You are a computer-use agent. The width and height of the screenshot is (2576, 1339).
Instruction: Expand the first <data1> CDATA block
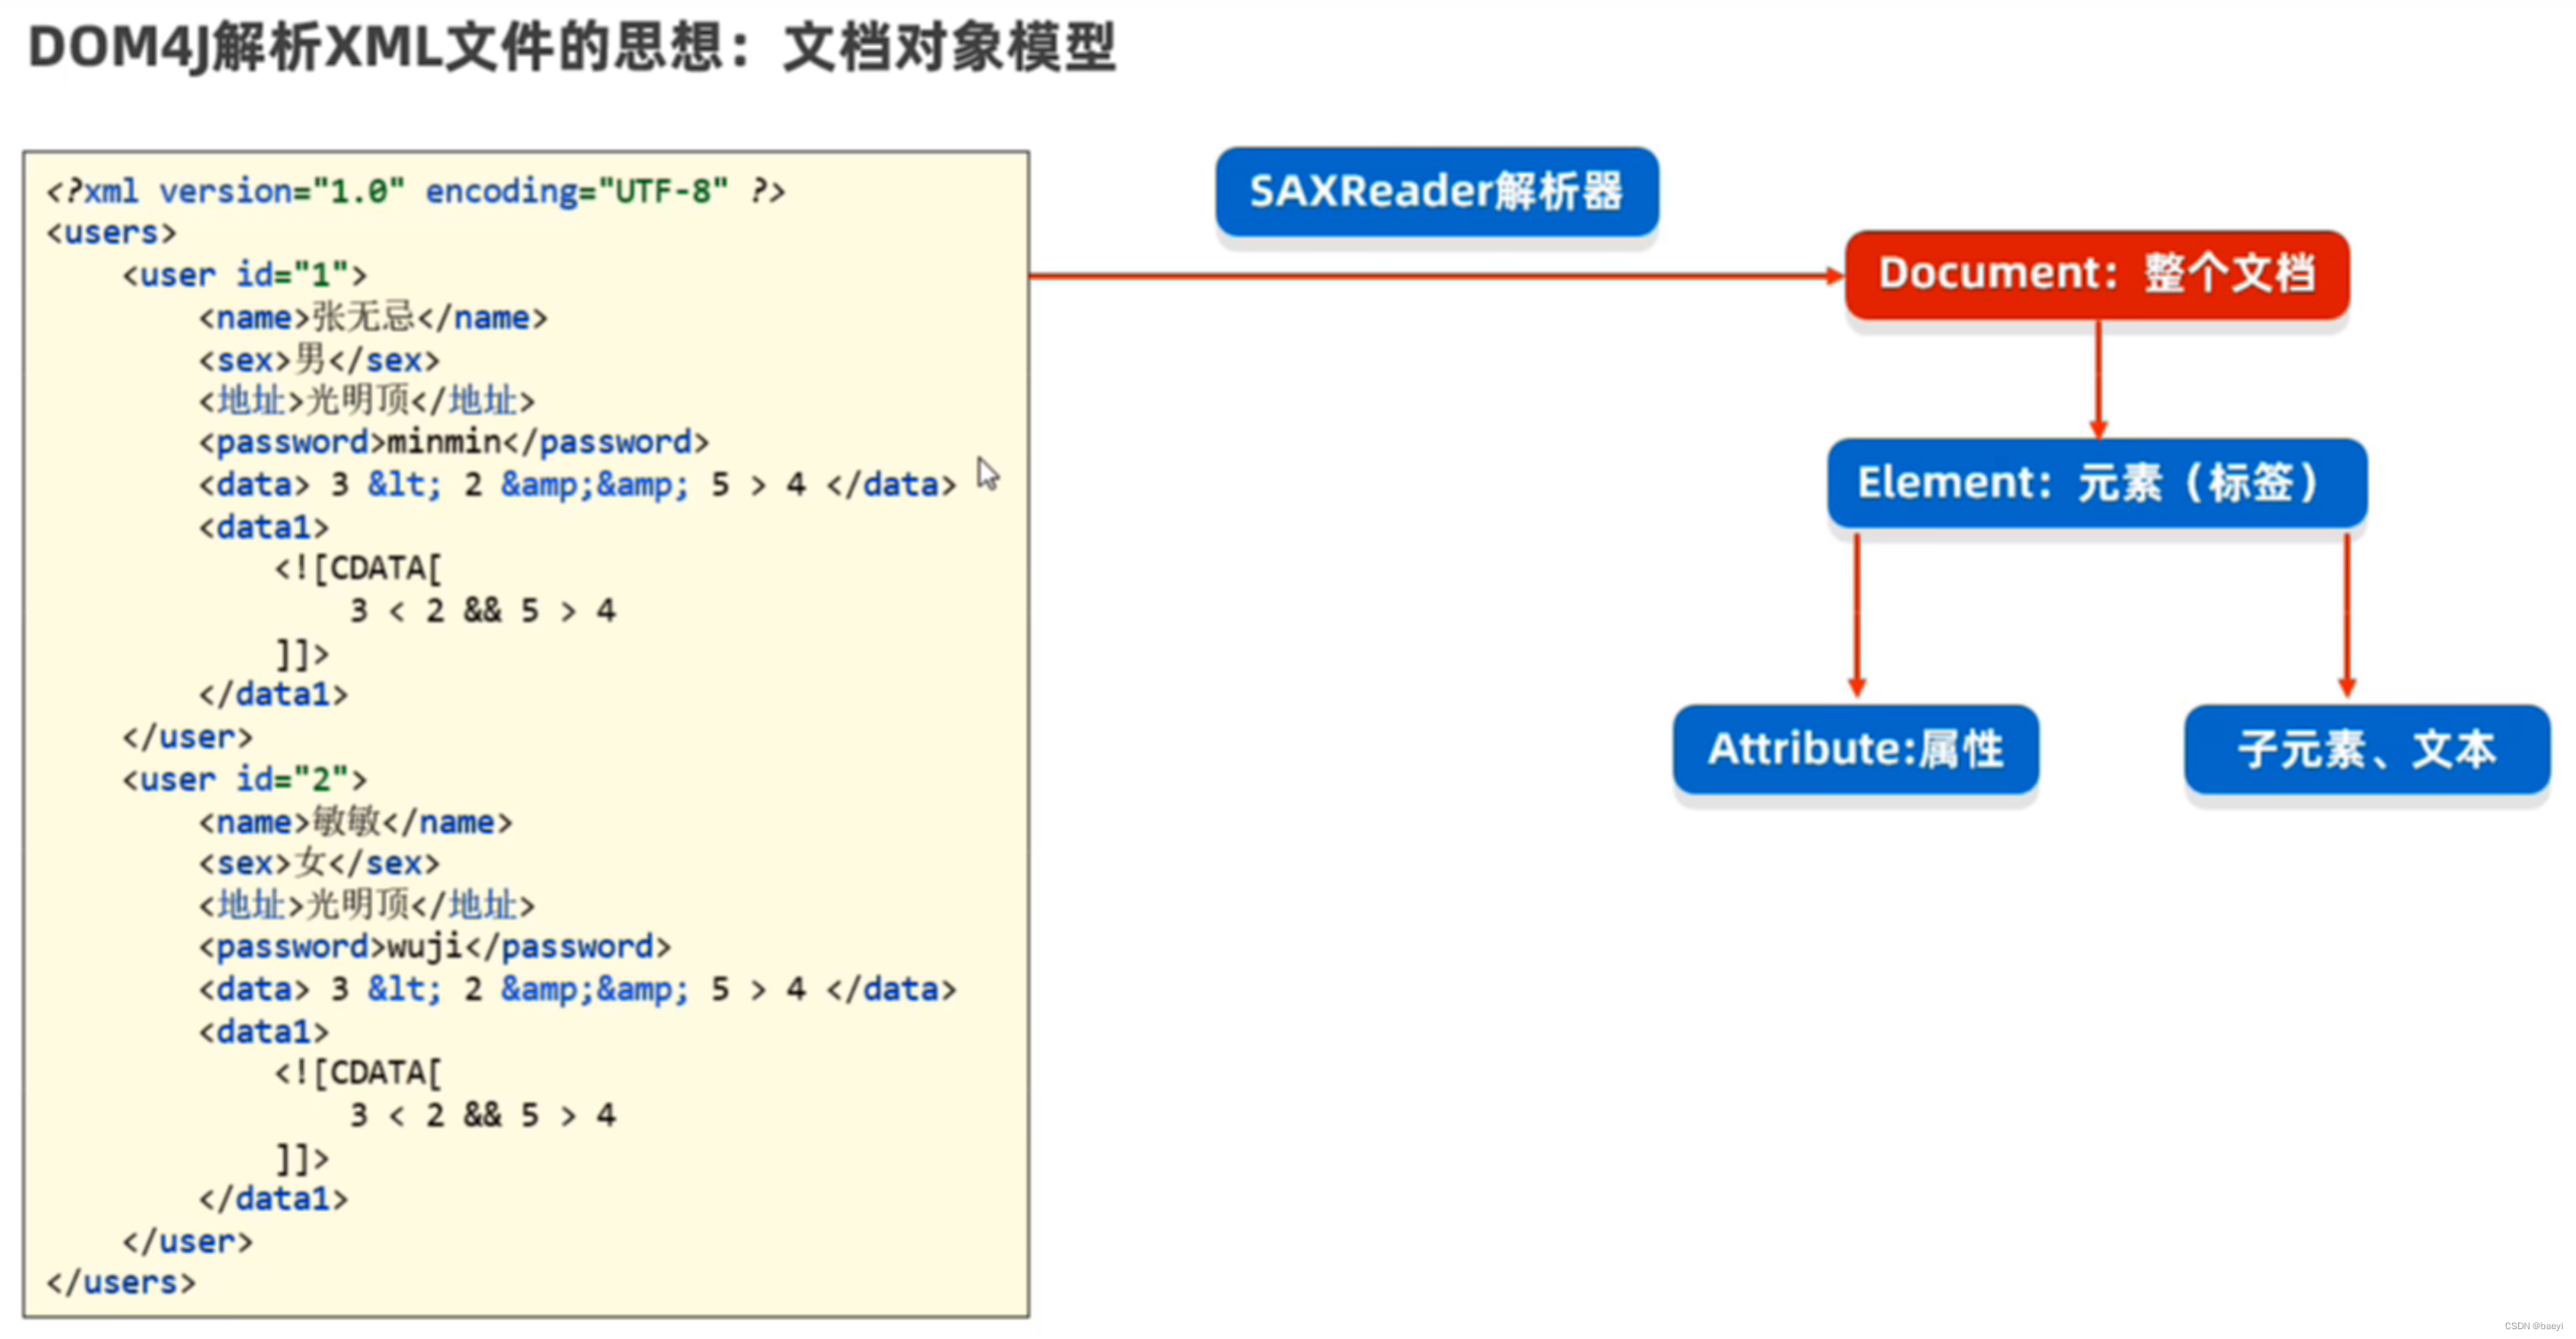(x=357, y=568)
